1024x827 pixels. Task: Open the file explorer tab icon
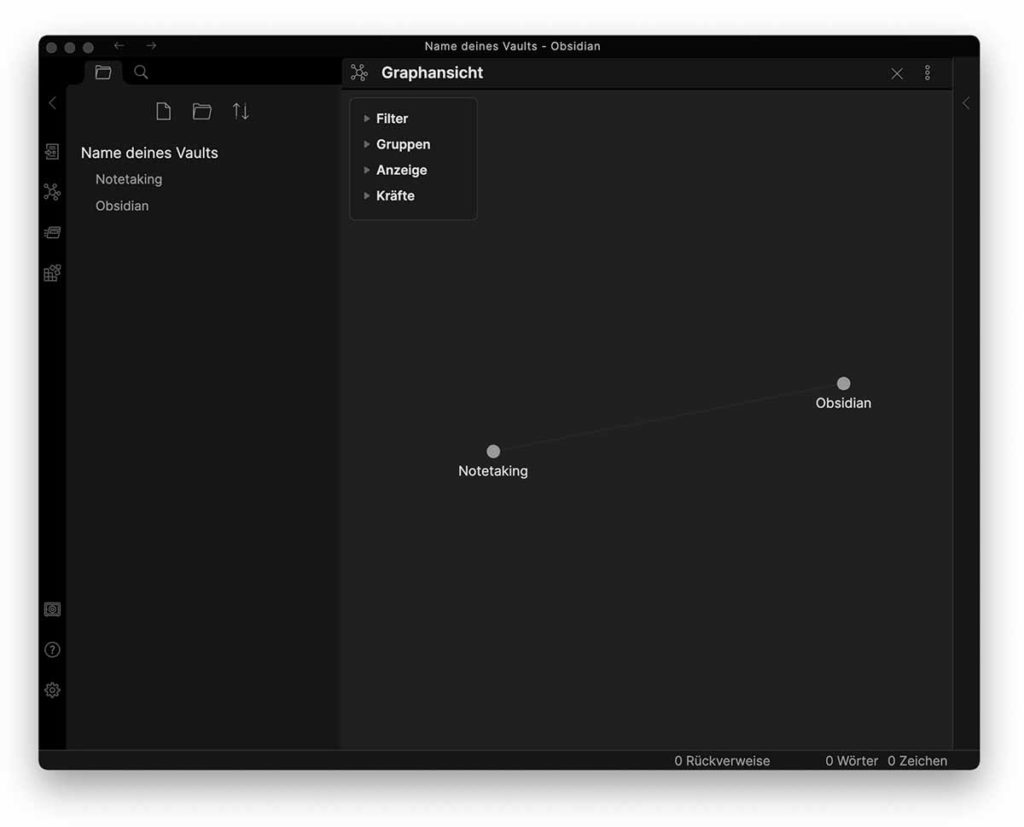103,73
